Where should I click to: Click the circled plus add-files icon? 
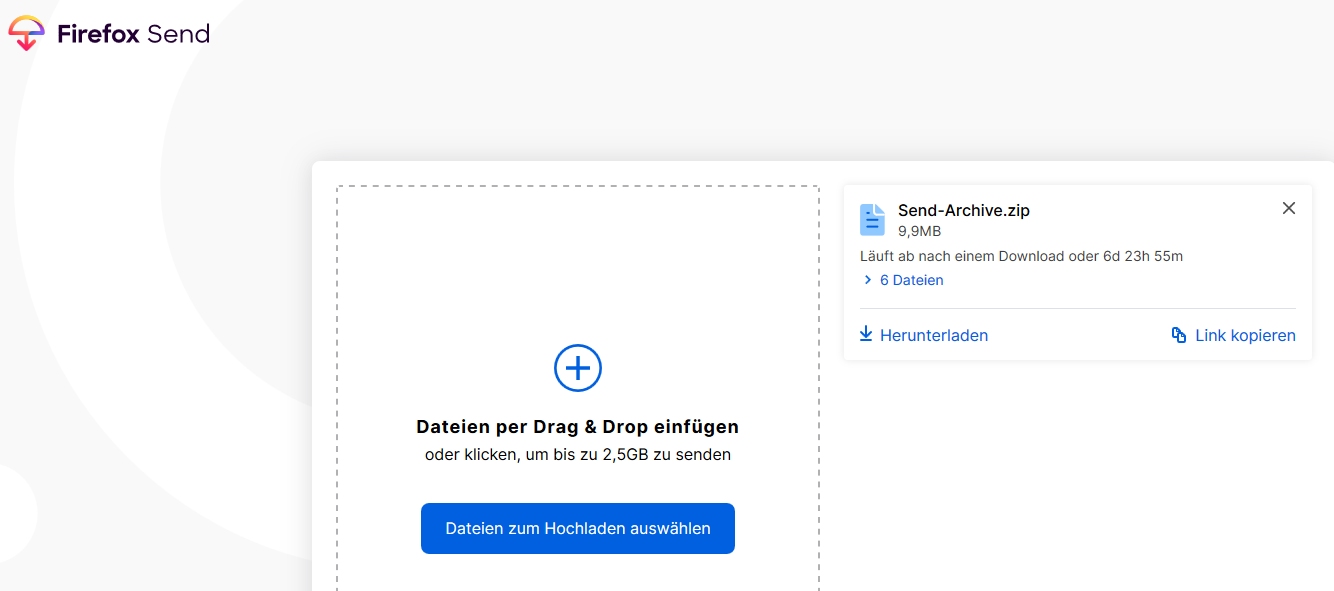[x=578, y=368]
